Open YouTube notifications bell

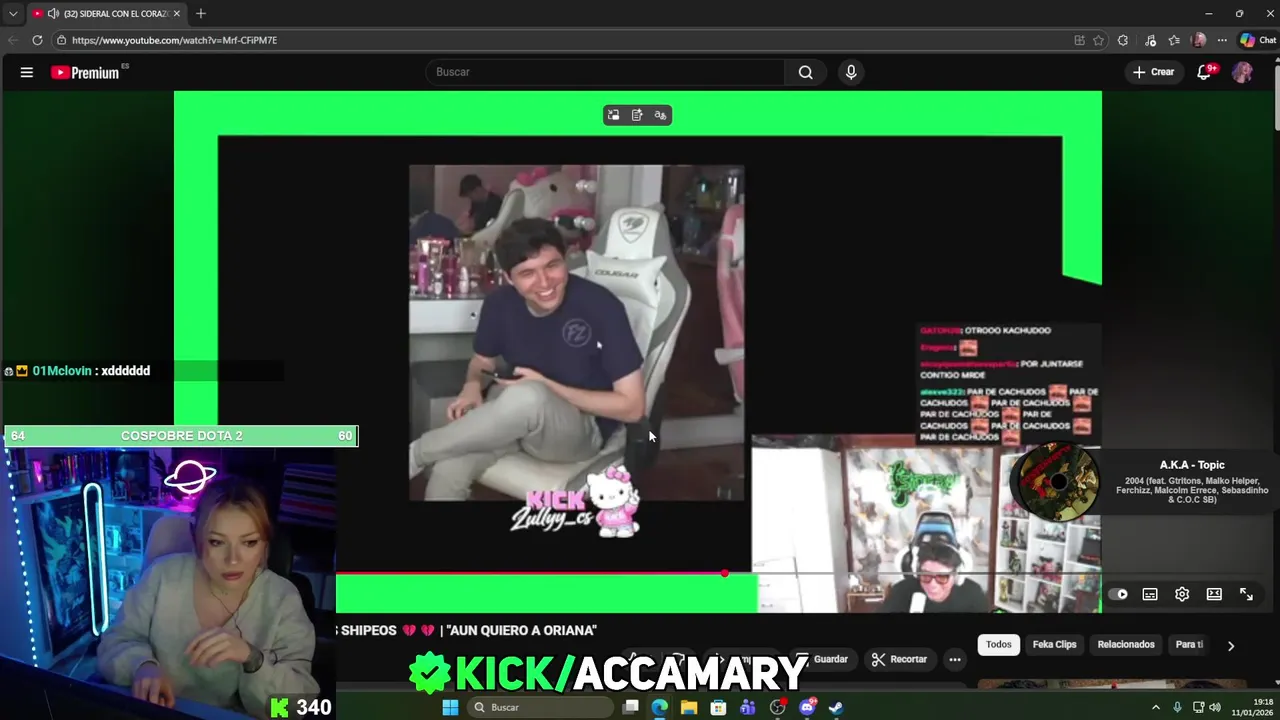coord(1205,72)
